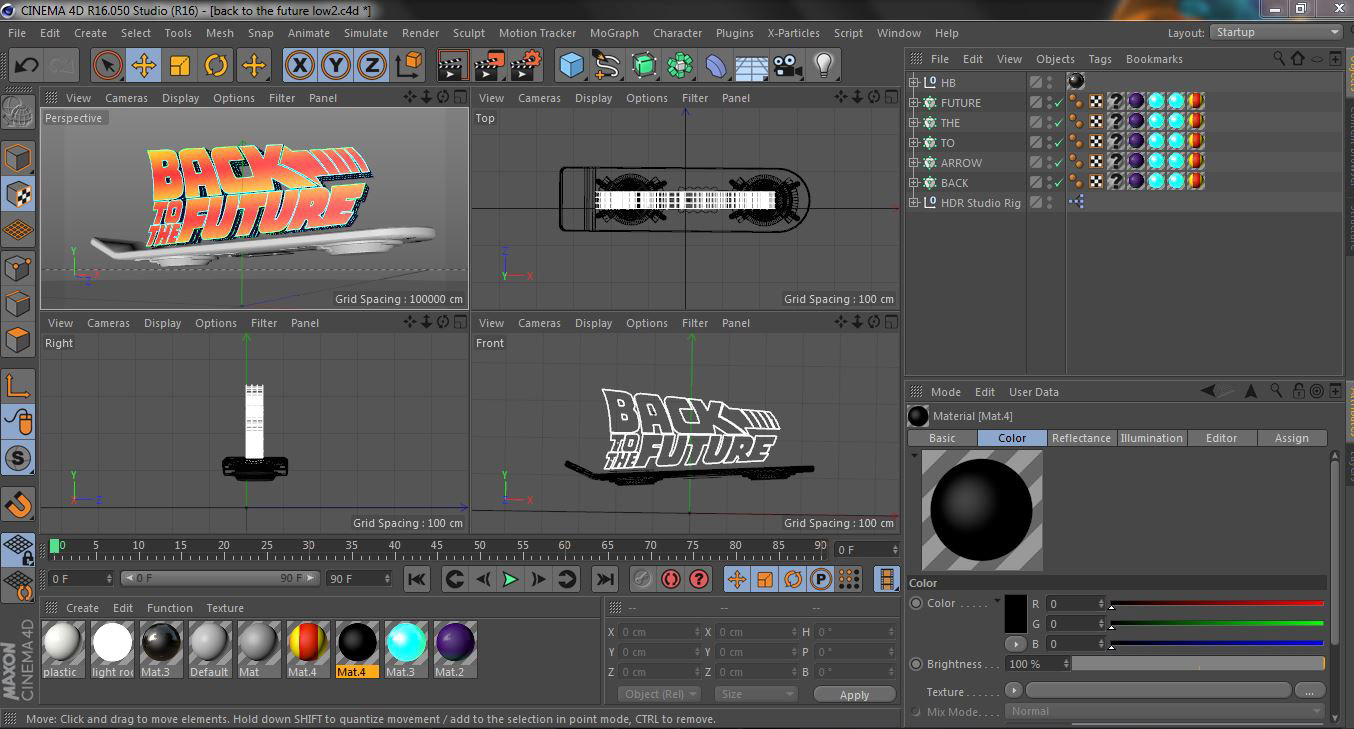This screenshot has width=1354, height=729.
Task: Switch to the Illumination tab
Action: click(1151, 438)
